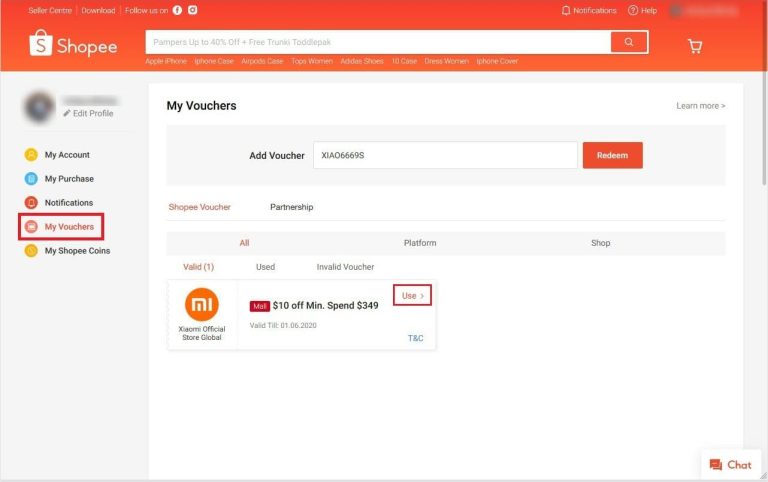Show the Invalid Voucher list

click(345, 267)
